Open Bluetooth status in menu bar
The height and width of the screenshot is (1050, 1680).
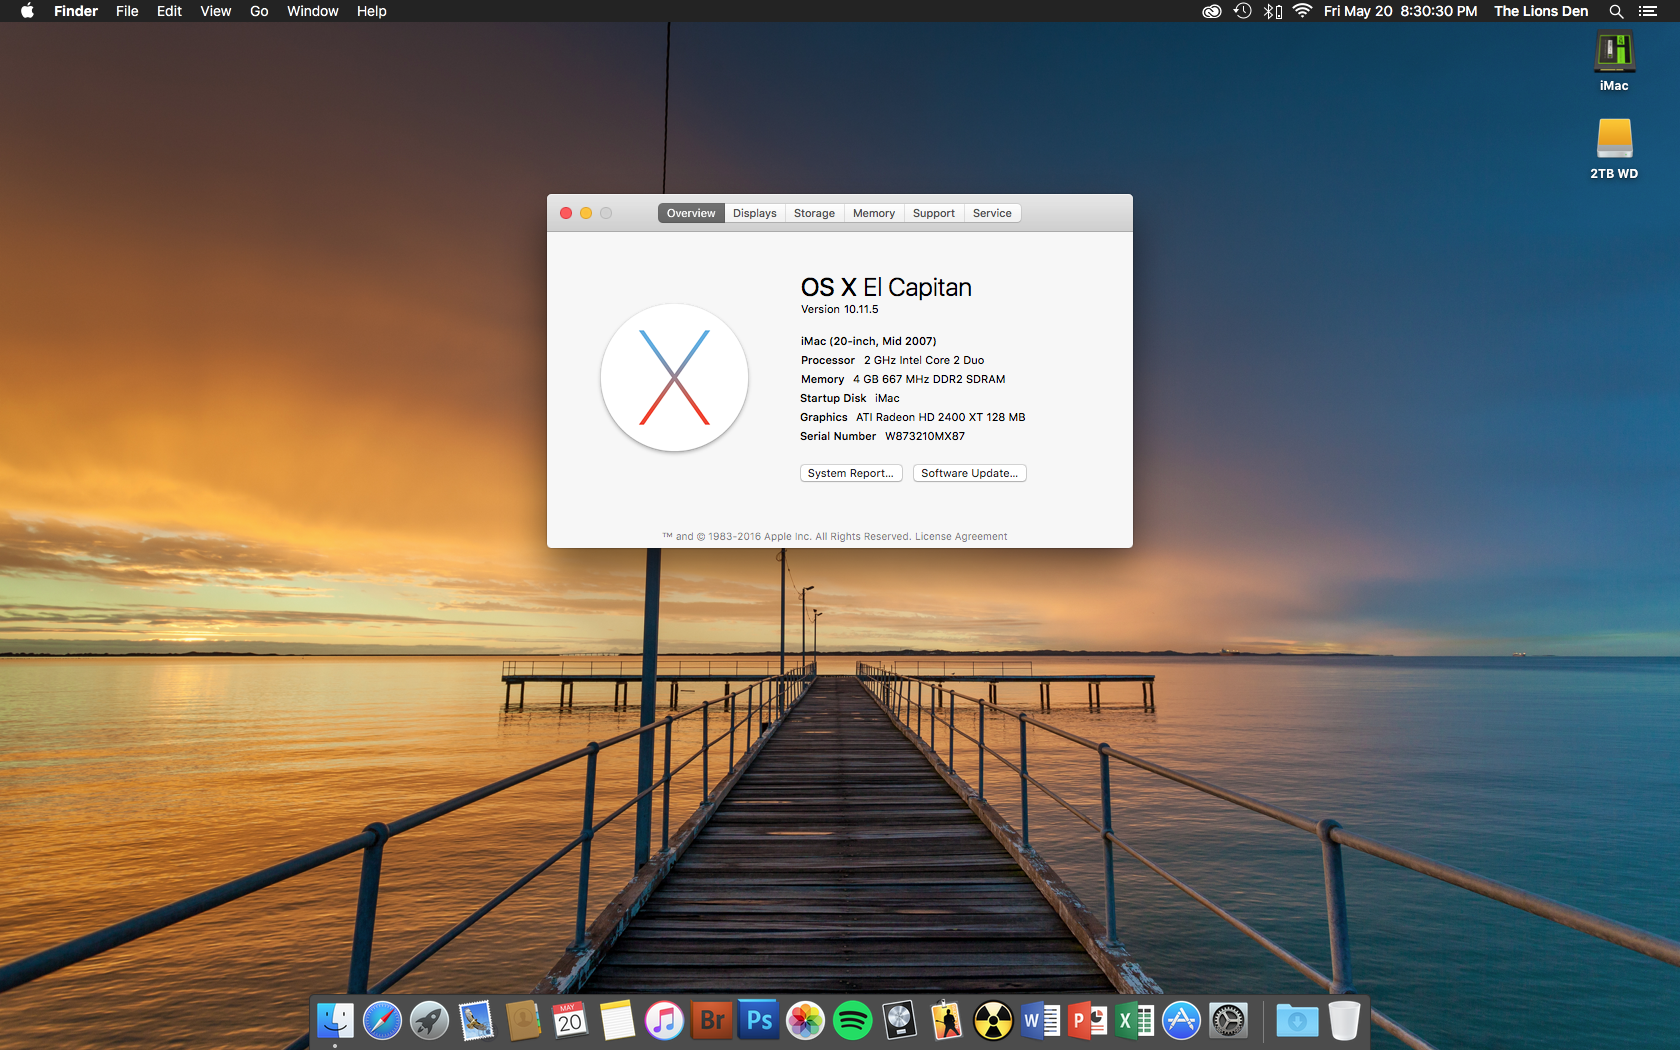tap(1272, 11)
